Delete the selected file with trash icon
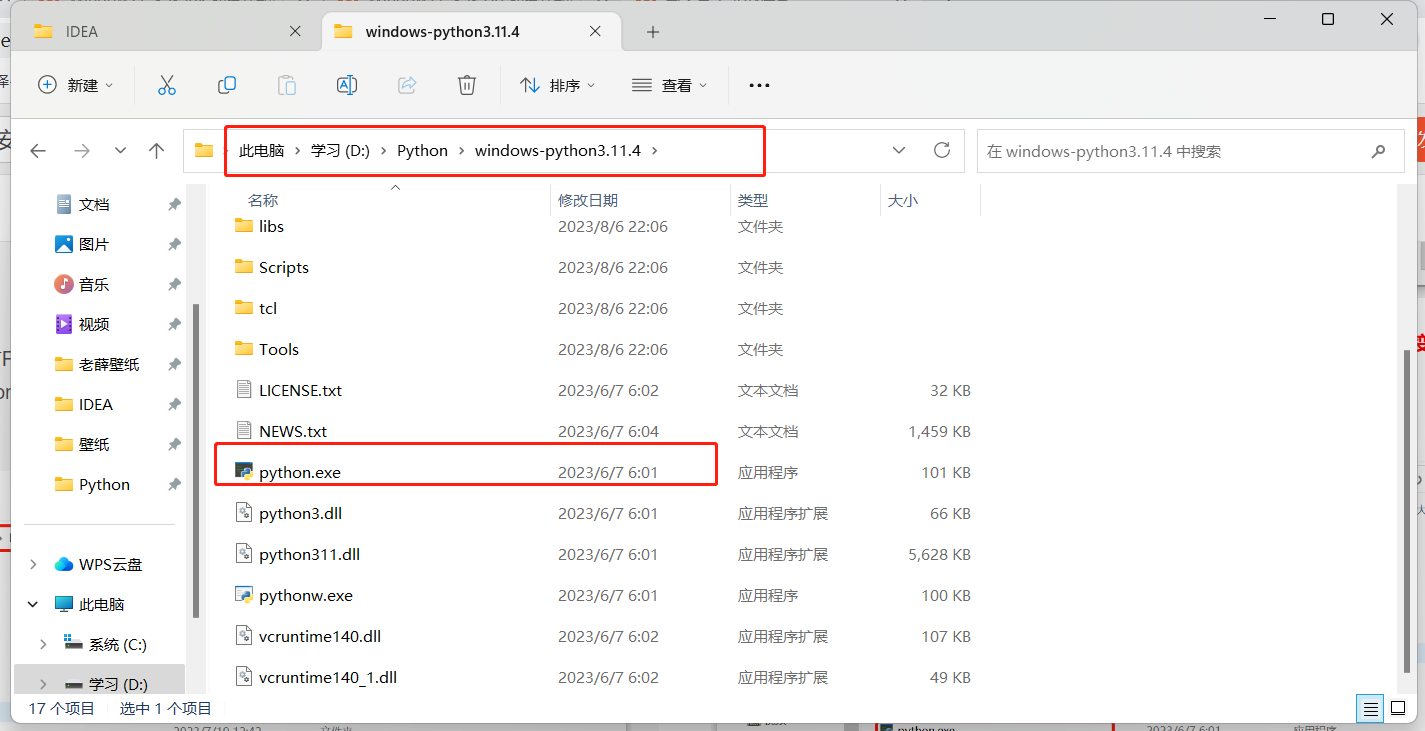1425x731 pixels. tap(467, 85)
